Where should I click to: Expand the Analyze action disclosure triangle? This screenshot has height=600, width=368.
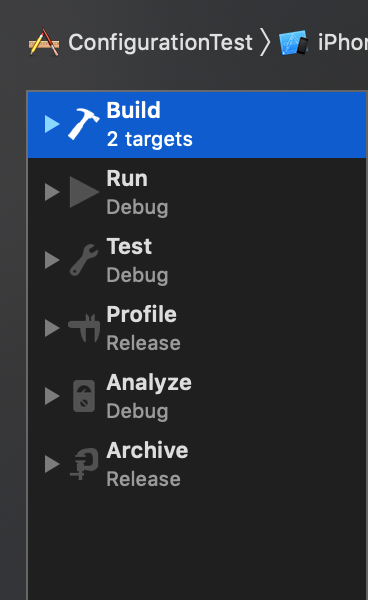pos(52,396)
